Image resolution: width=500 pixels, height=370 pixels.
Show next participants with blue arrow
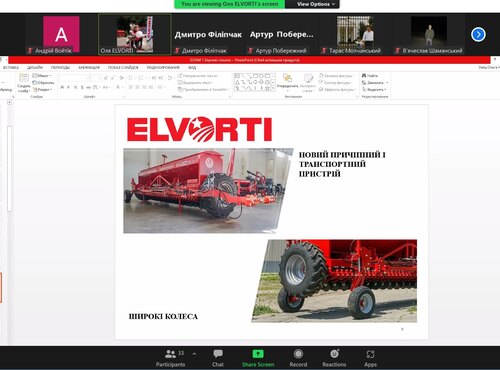(478, 34)
